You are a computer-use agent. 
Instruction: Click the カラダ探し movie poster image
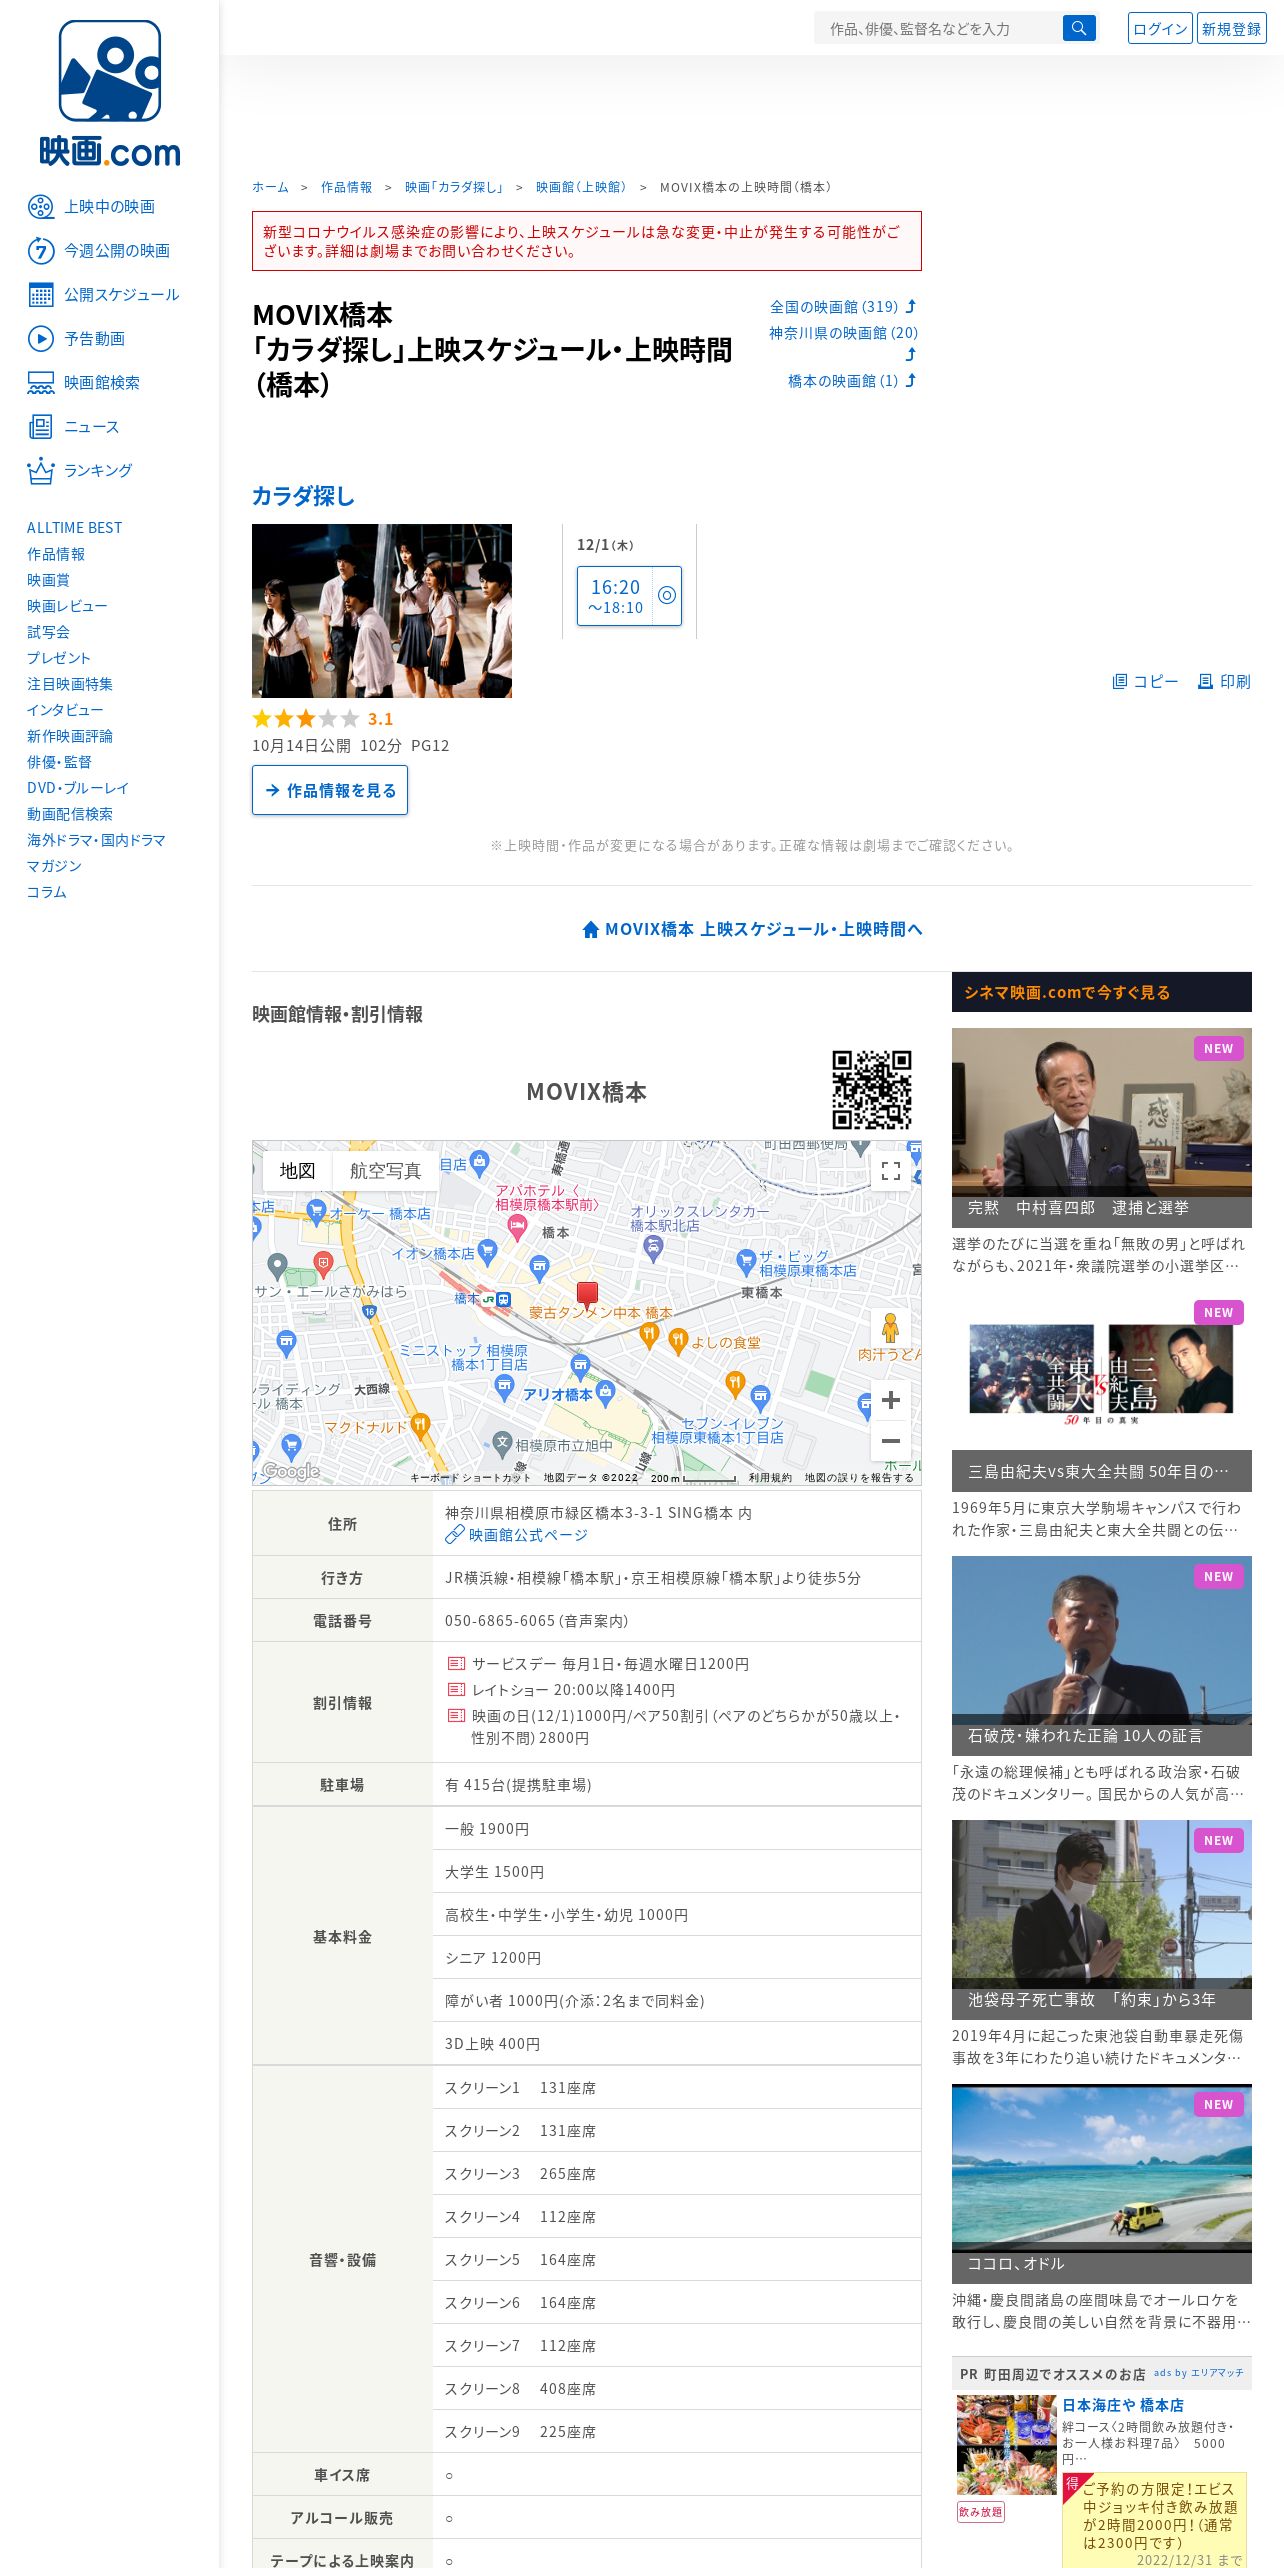382,611
